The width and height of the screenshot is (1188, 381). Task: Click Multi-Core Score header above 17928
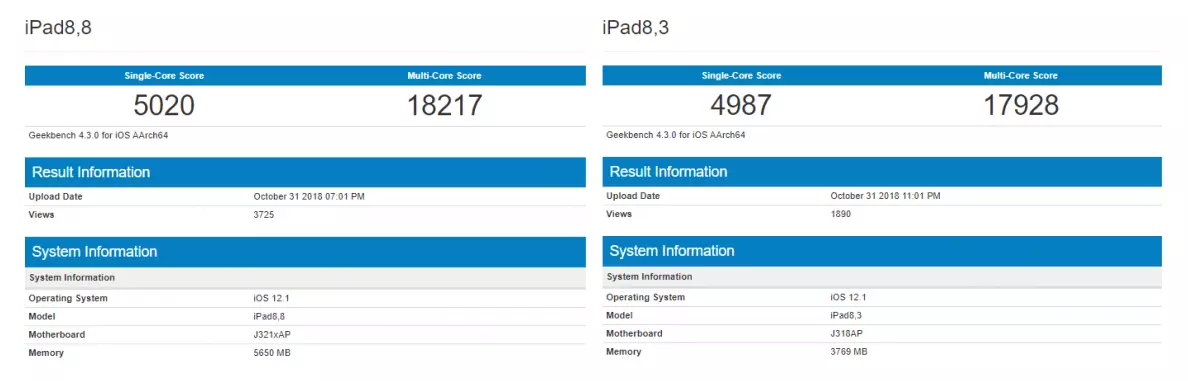coord(1021,76)
